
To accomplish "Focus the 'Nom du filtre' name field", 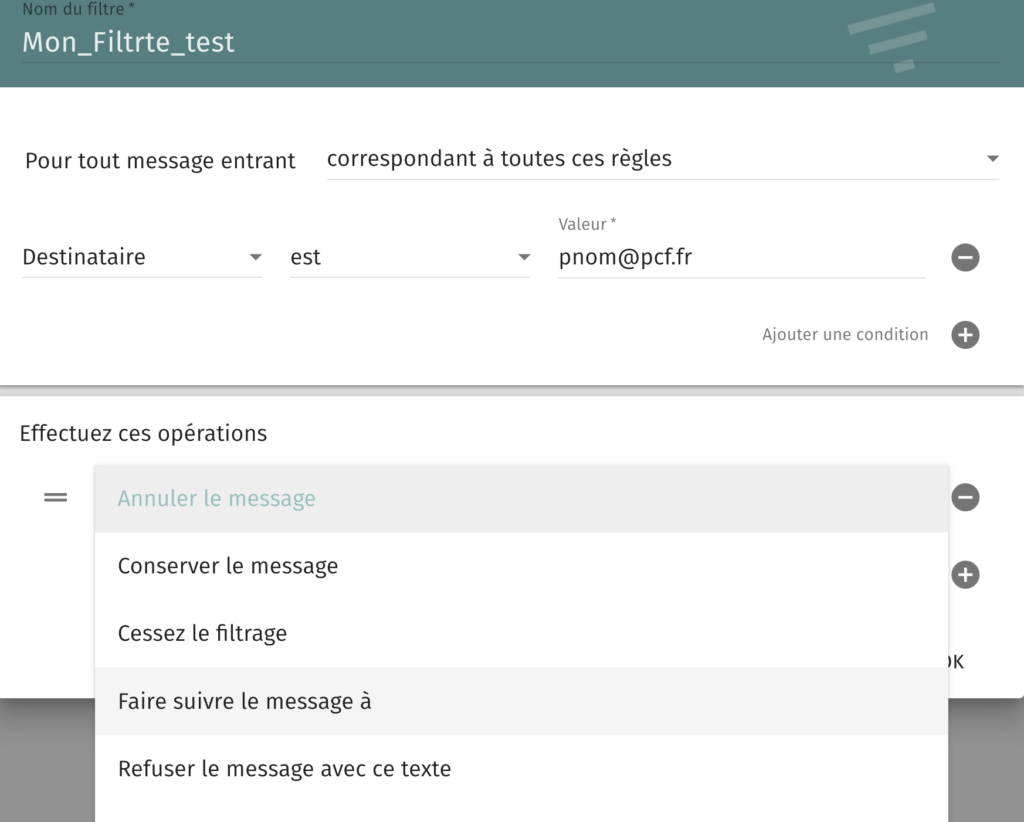I will (509, 42).
